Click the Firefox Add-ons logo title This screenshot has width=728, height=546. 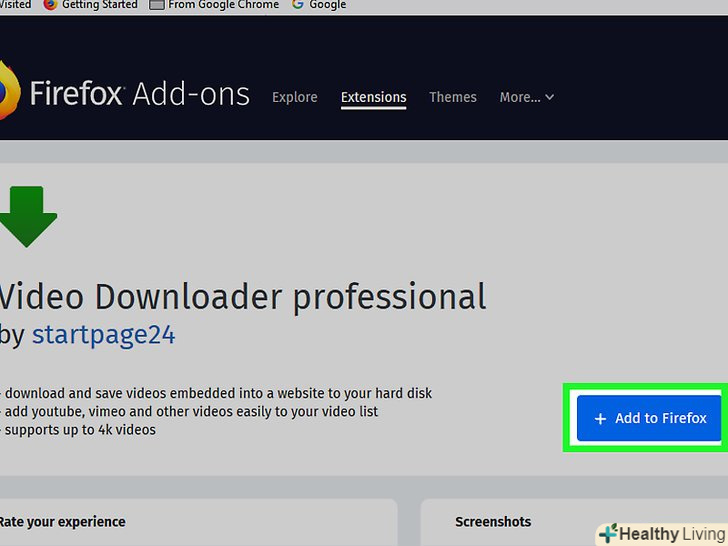[x=140, y=93]
